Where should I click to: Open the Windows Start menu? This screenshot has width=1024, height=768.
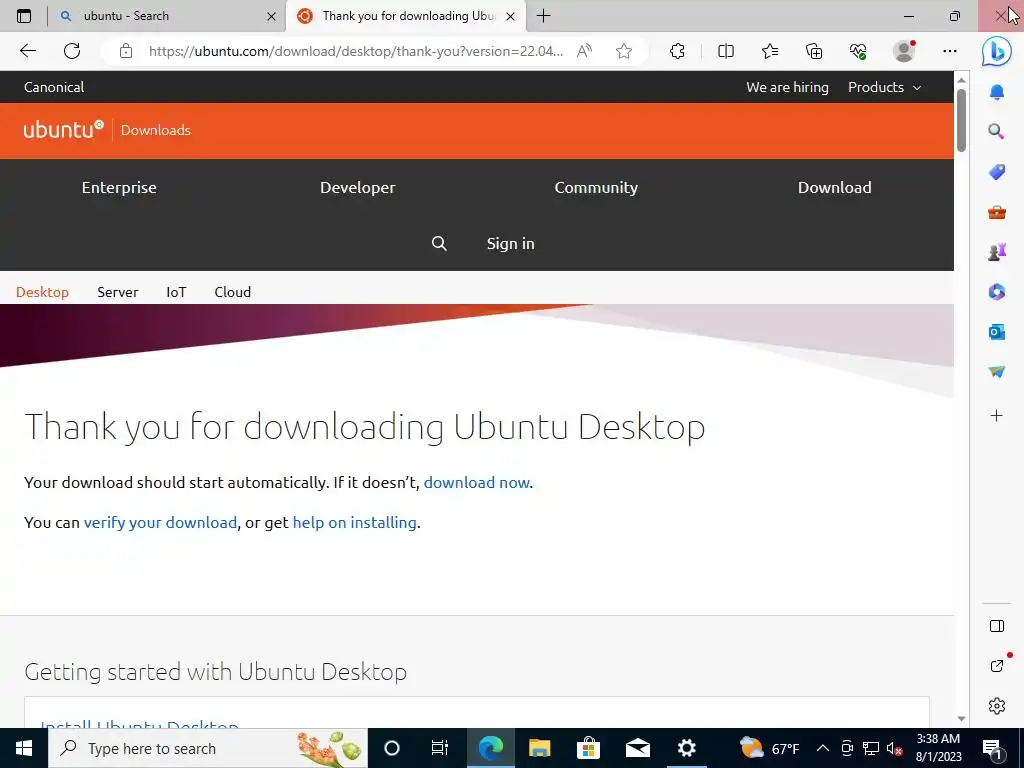[24, 748]
